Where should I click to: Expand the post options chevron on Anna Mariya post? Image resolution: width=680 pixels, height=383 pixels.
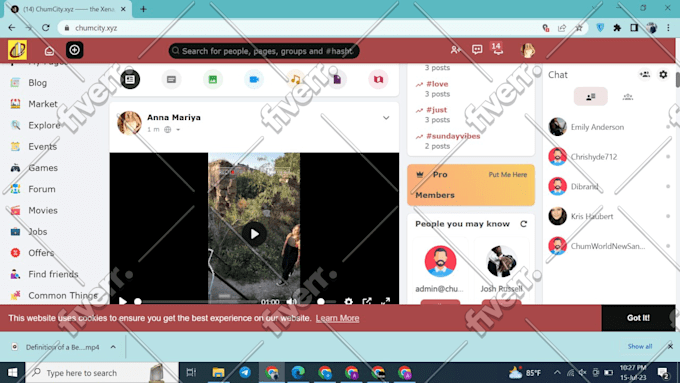pos(386,118)
